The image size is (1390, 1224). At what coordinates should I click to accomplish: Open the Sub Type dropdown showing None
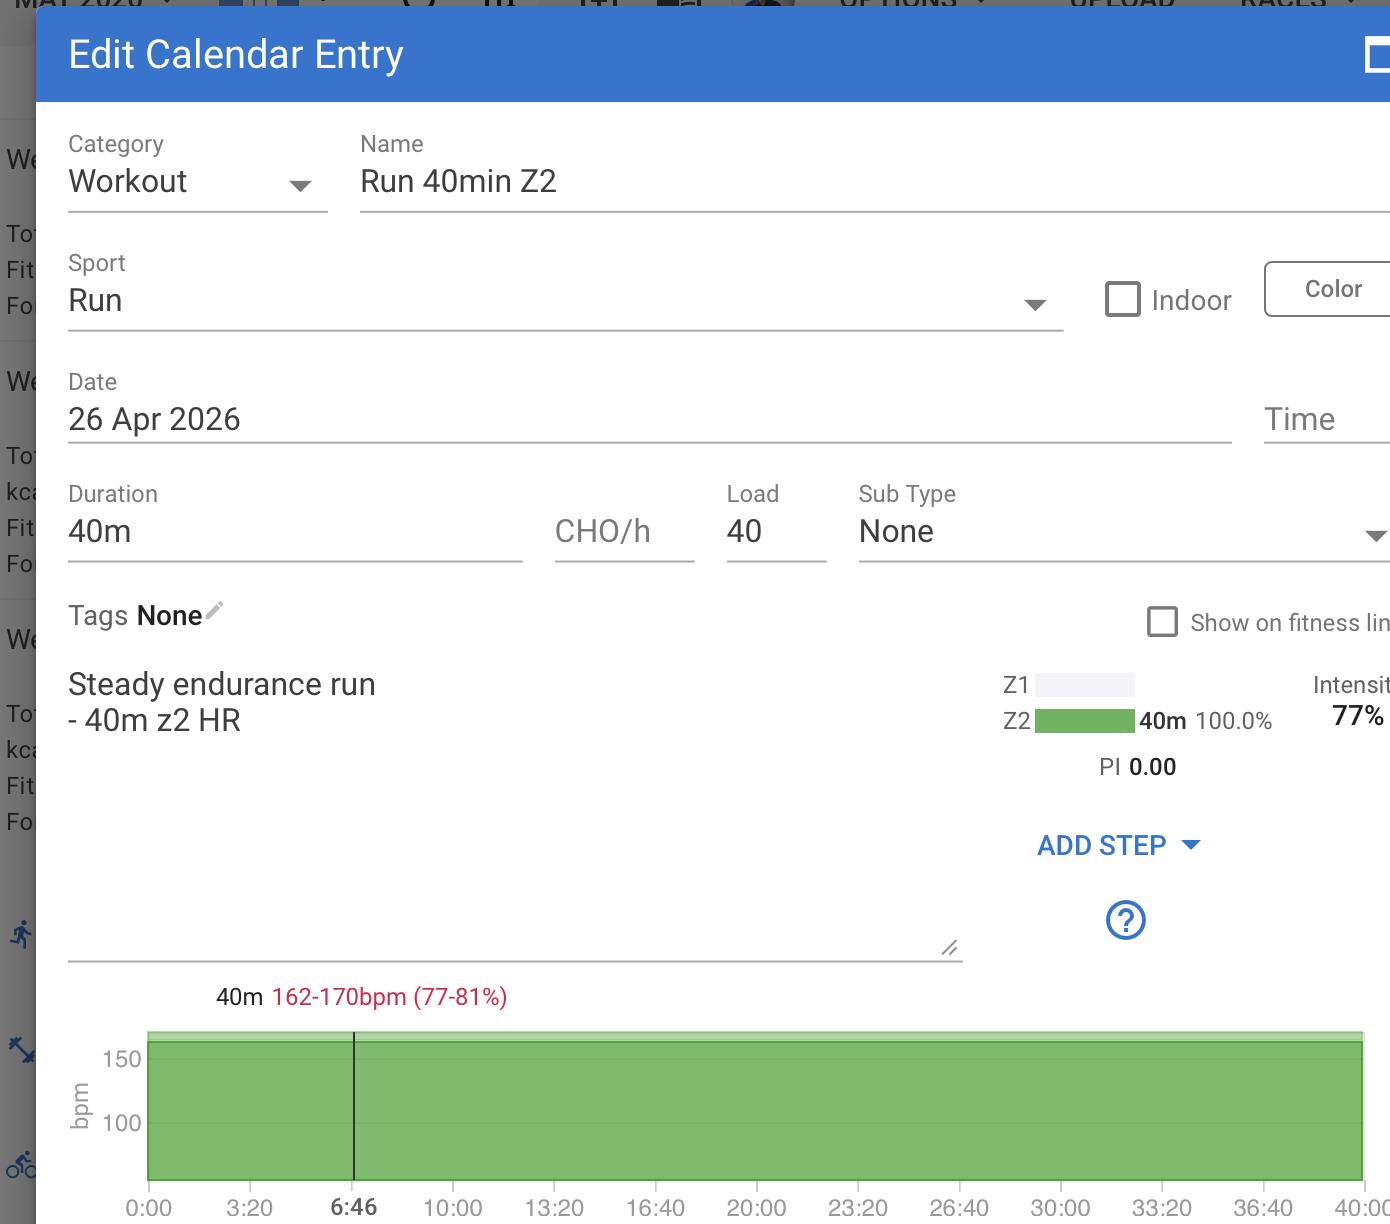tap(1124, 532)
